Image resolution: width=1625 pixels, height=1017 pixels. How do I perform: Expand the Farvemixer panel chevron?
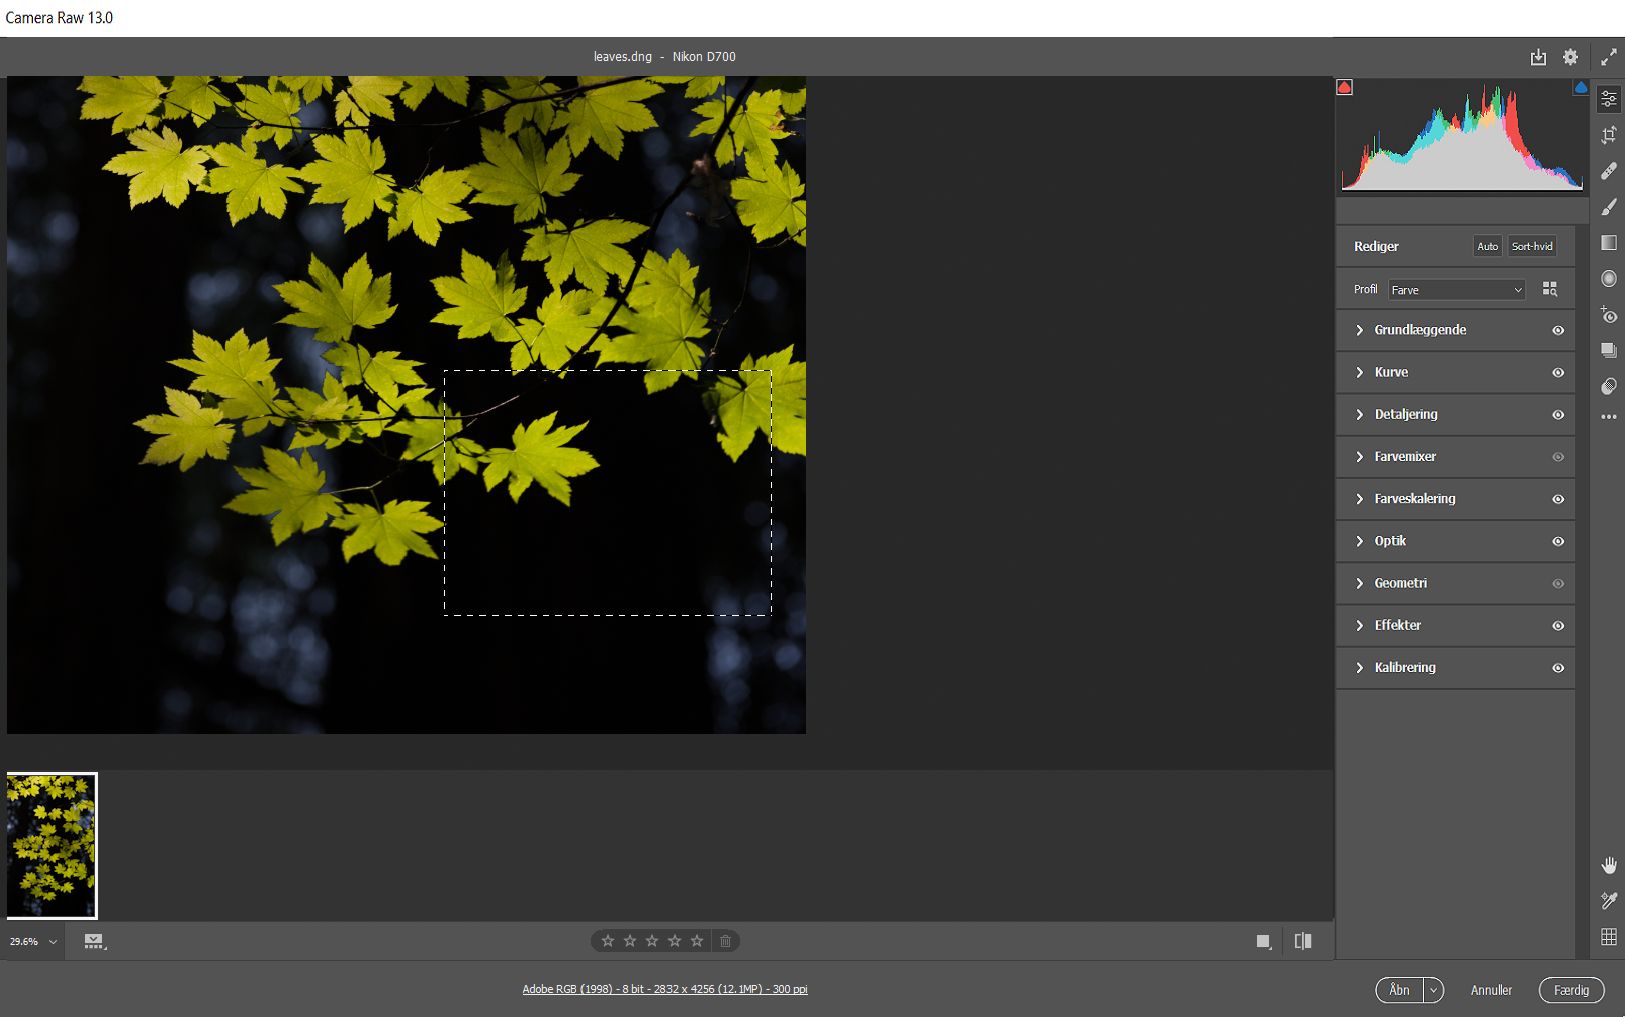click(x=1359, y=457)
